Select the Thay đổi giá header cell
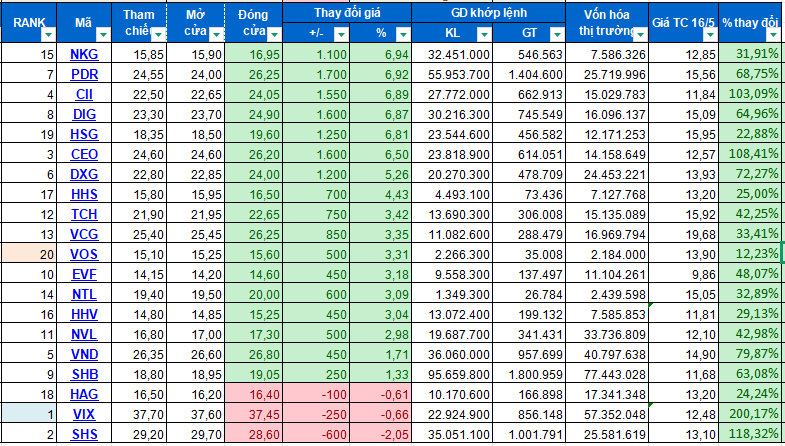The width and height of the screenshot is (785, 446). pos(347,13)
